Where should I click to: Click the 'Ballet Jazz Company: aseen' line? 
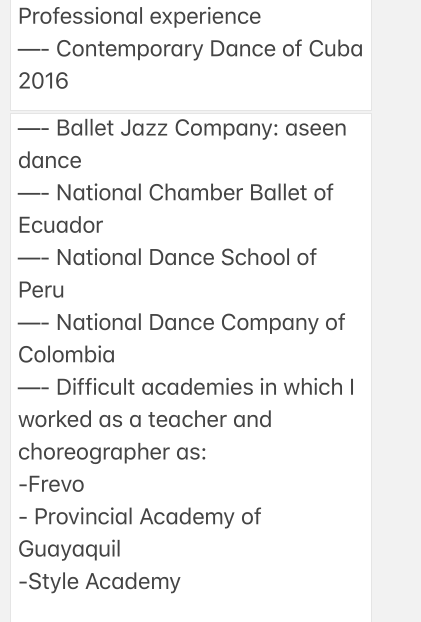pos(183,129)
